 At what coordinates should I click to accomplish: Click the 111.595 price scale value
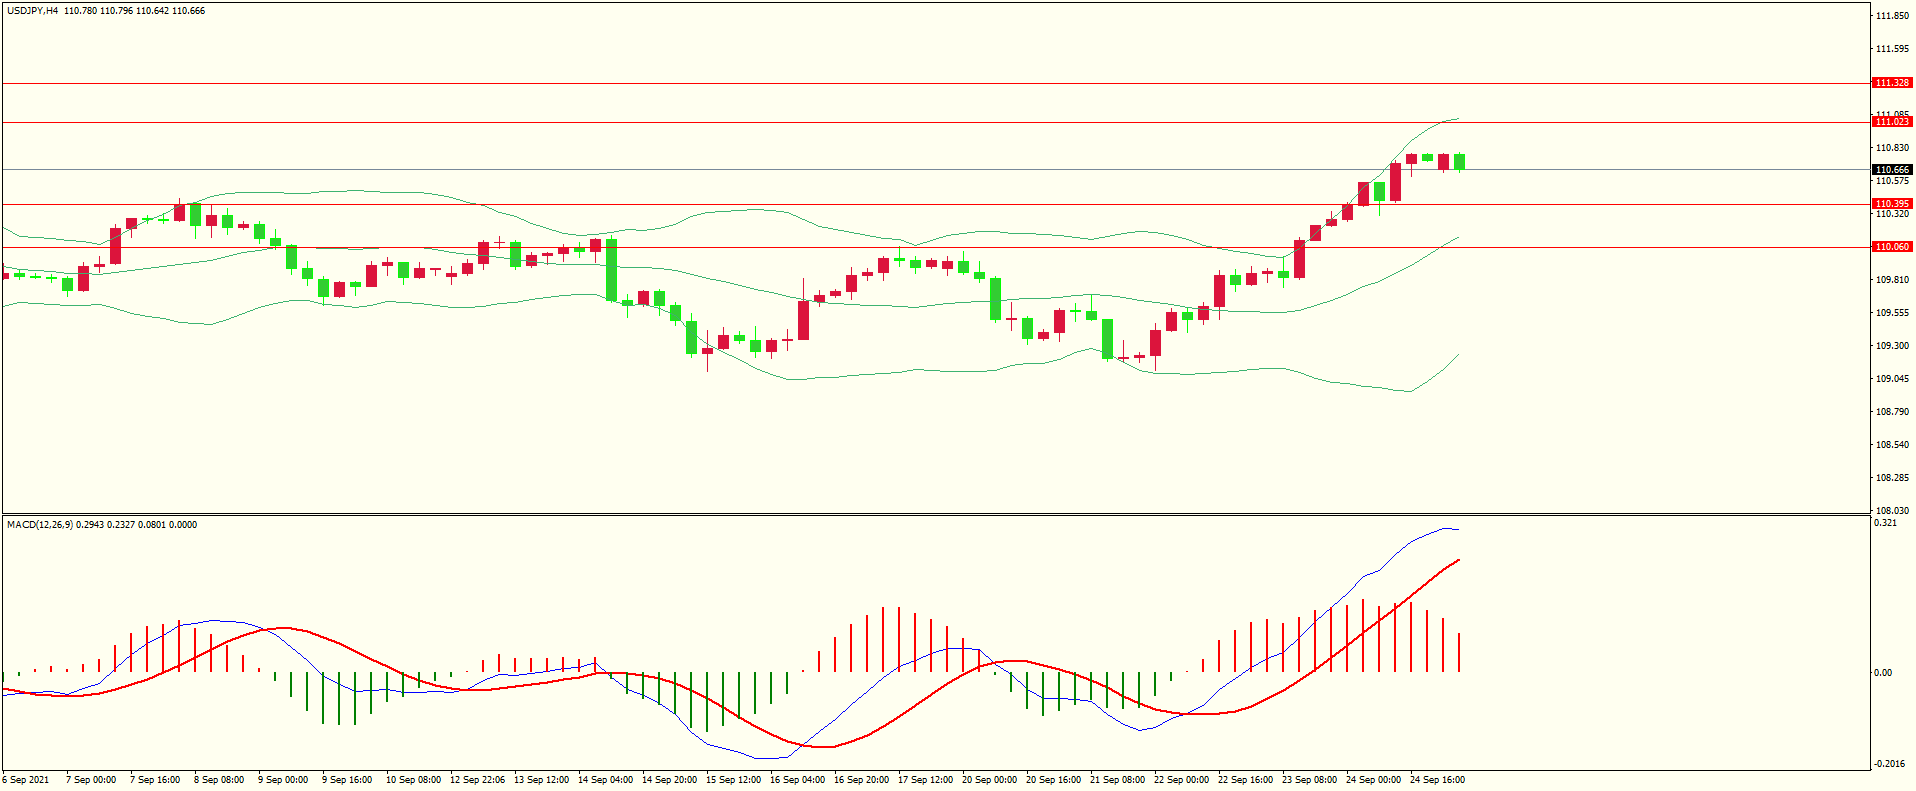1892,49
